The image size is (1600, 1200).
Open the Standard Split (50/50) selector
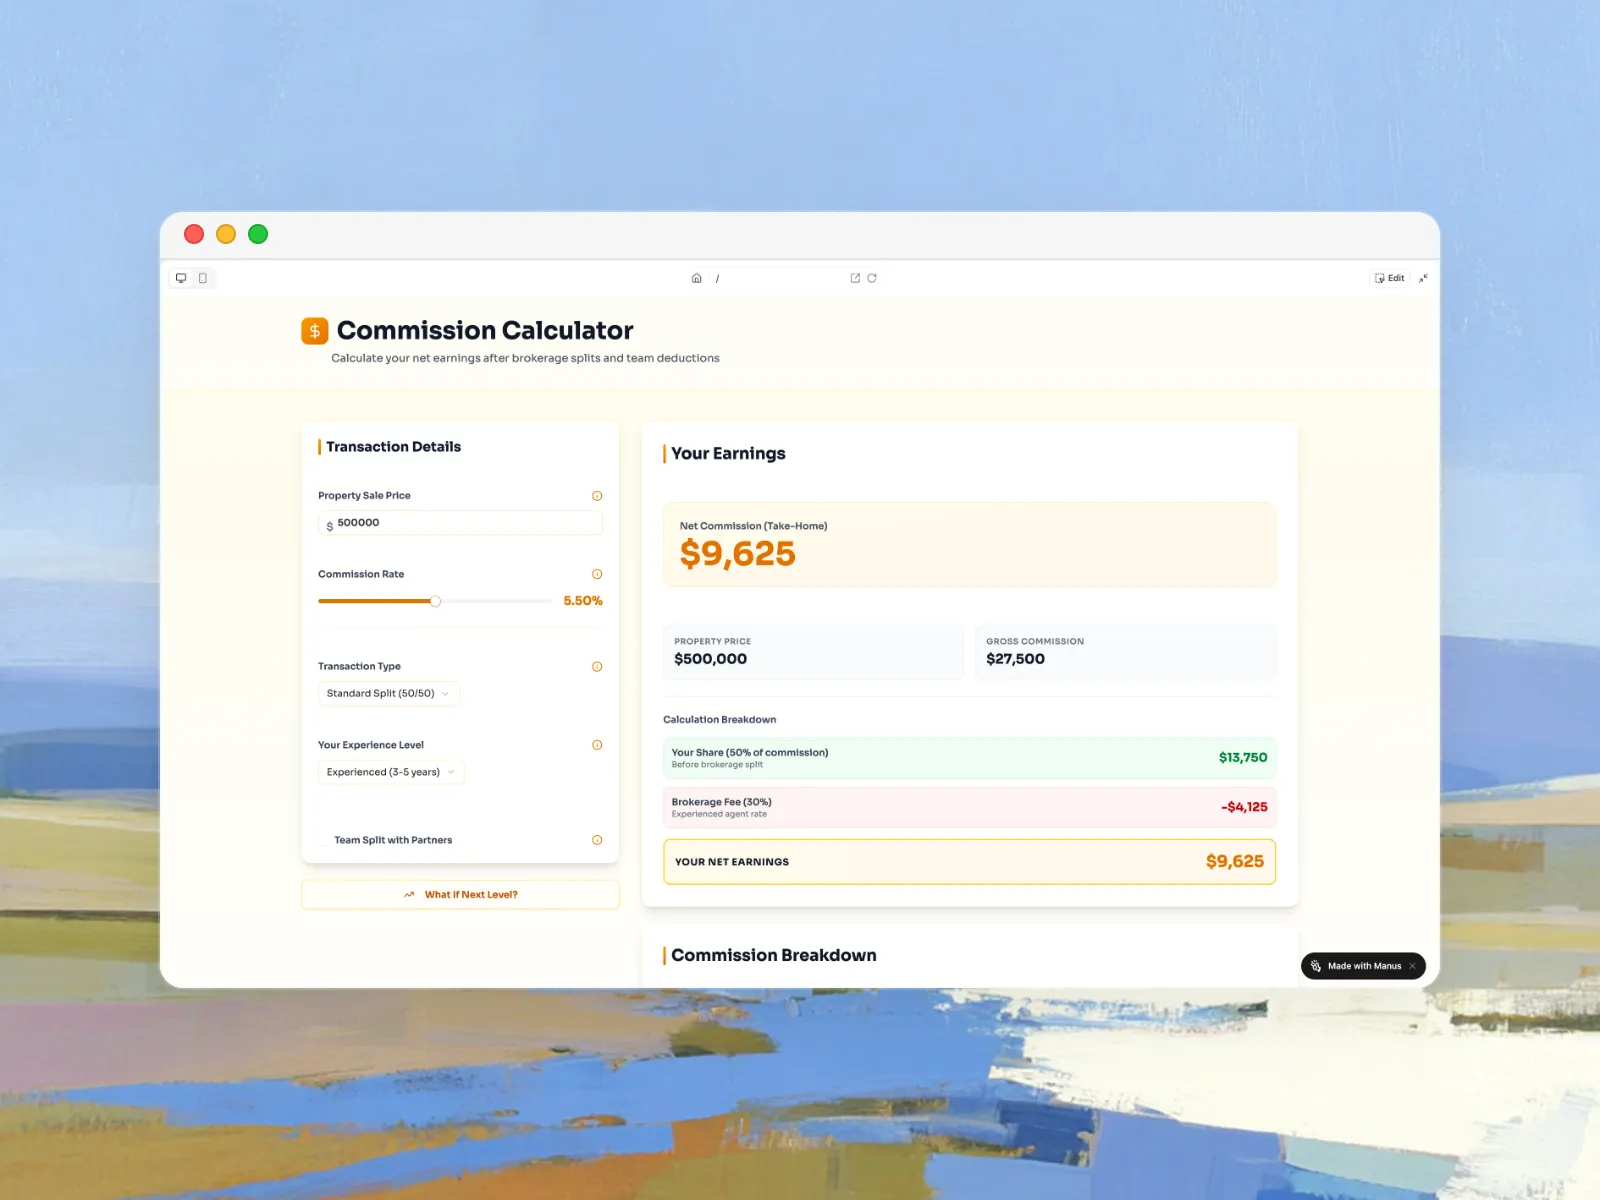(388, 693)
